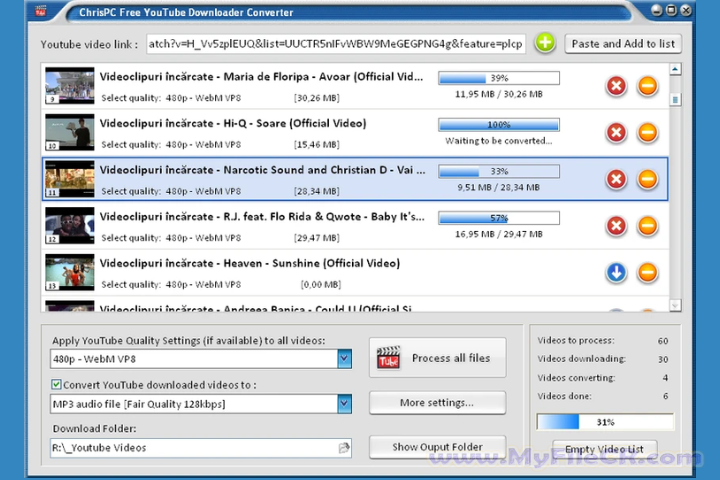Viewport: 720px width, 480px height.
Task: Remove R.J. feat. Flo Rida video from list
Action: coord(647,226)
